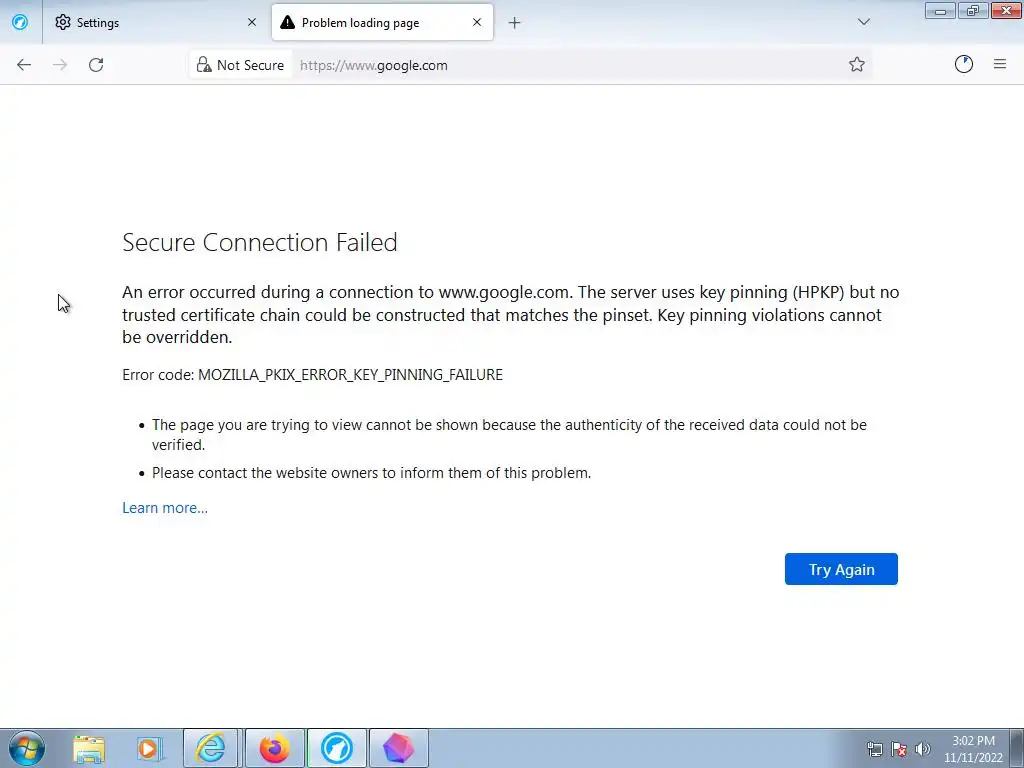The image size is (1024, 768).
Task: Click the Not Secure lock icon
Action: coord(204,65)
